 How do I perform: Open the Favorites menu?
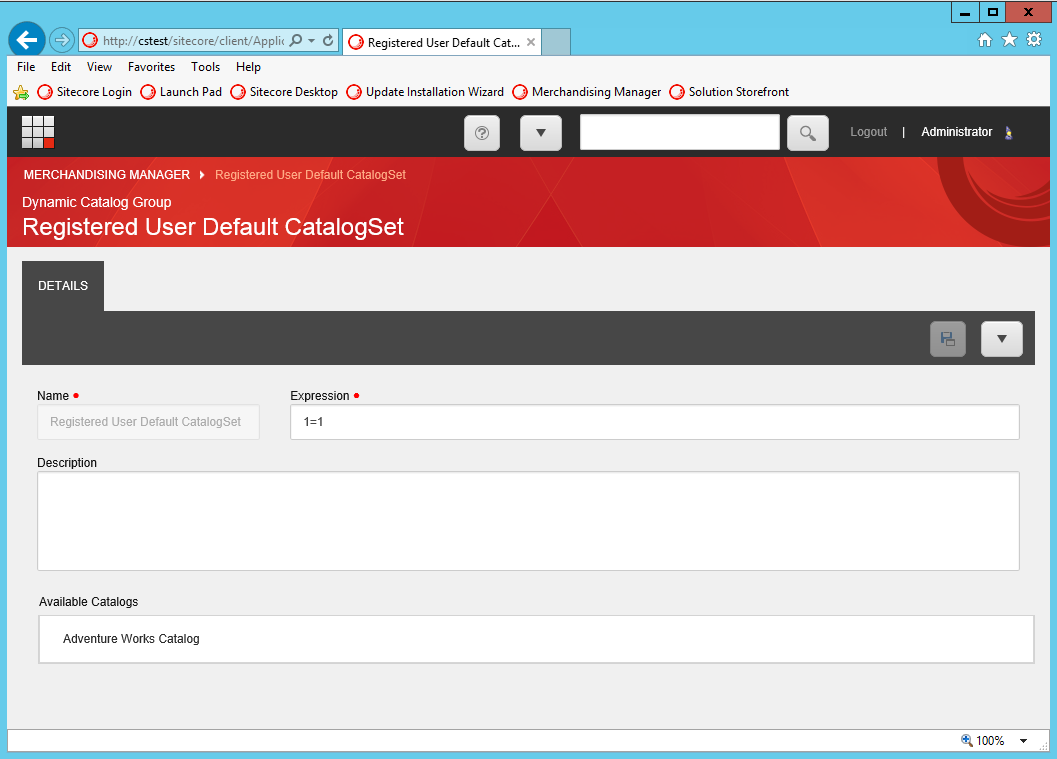[151, 67]
